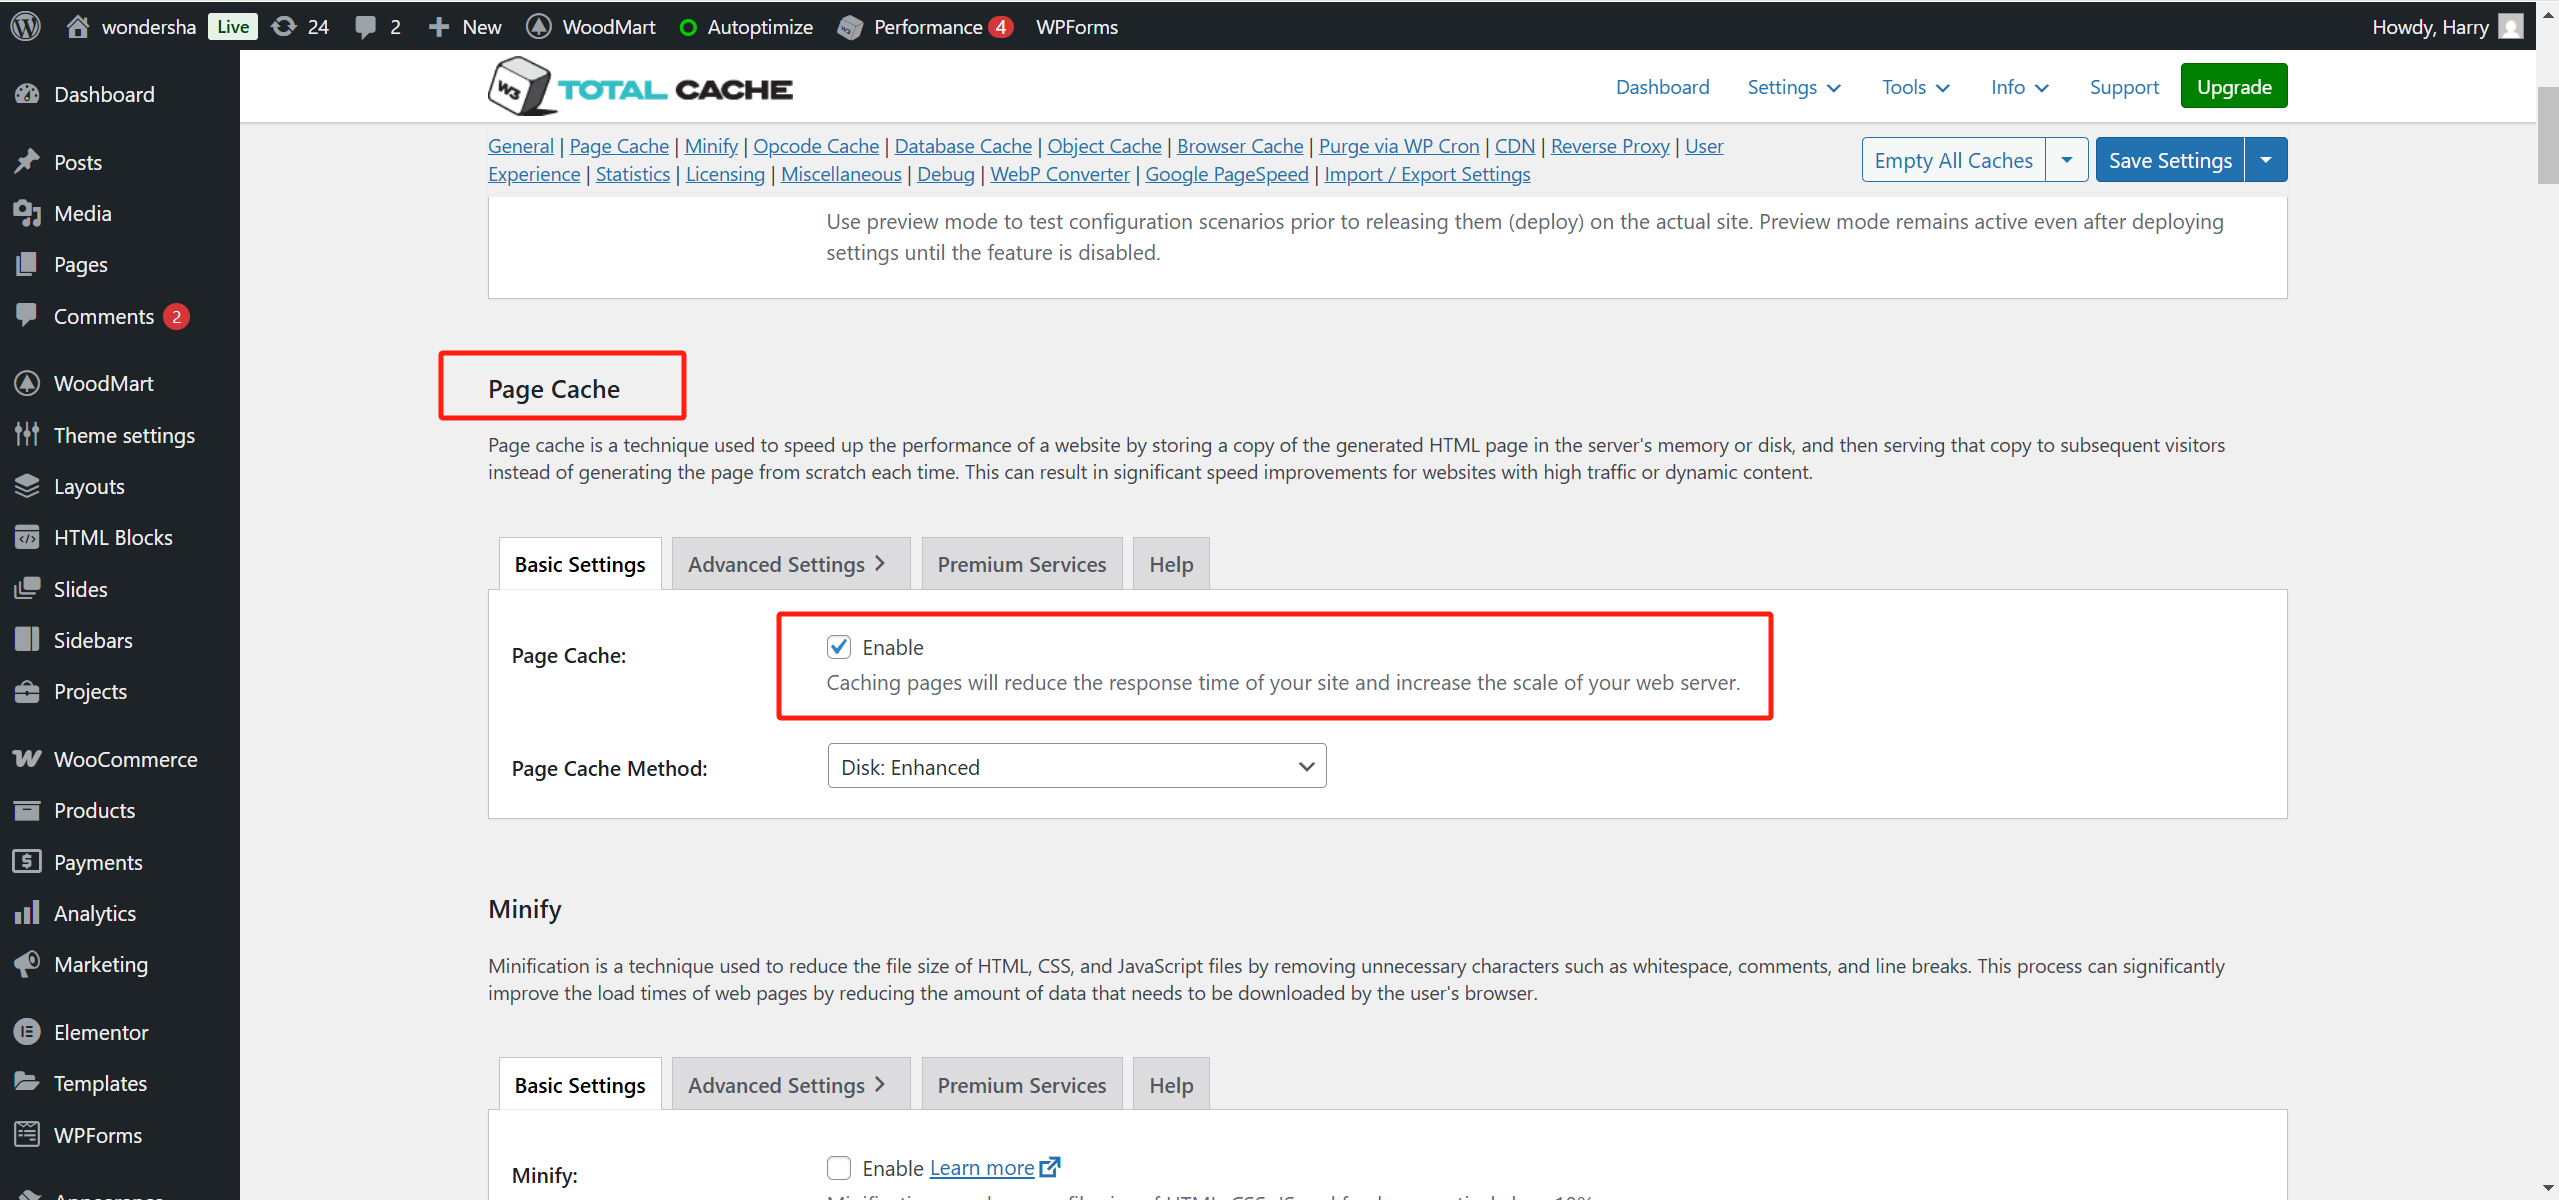
Task: Click the W3 Total Cache logo
Action: [x=640, y=88]
